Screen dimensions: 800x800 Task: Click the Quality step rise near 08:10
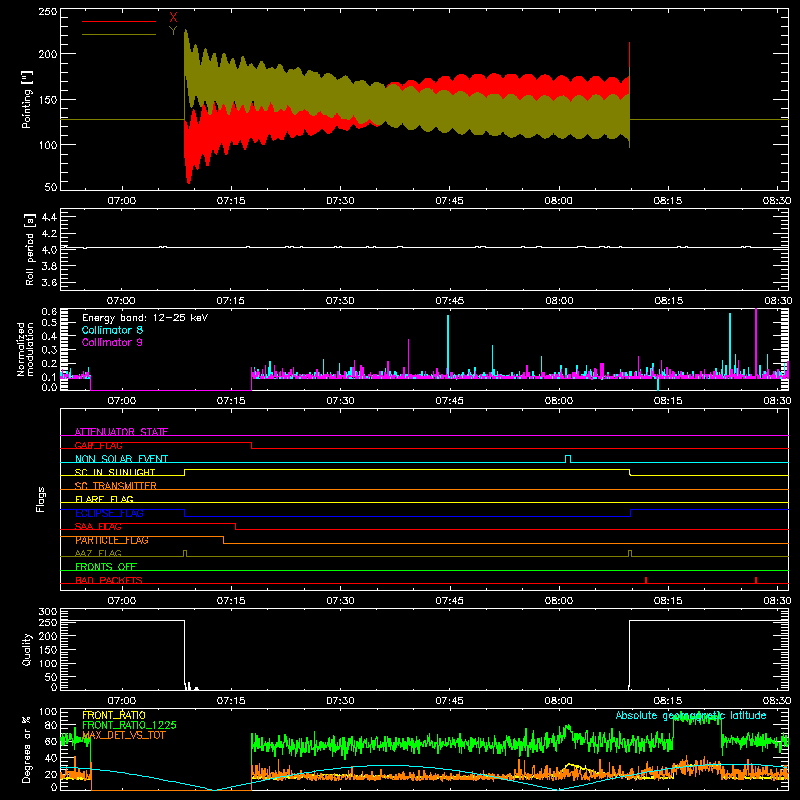pos(630,655)
